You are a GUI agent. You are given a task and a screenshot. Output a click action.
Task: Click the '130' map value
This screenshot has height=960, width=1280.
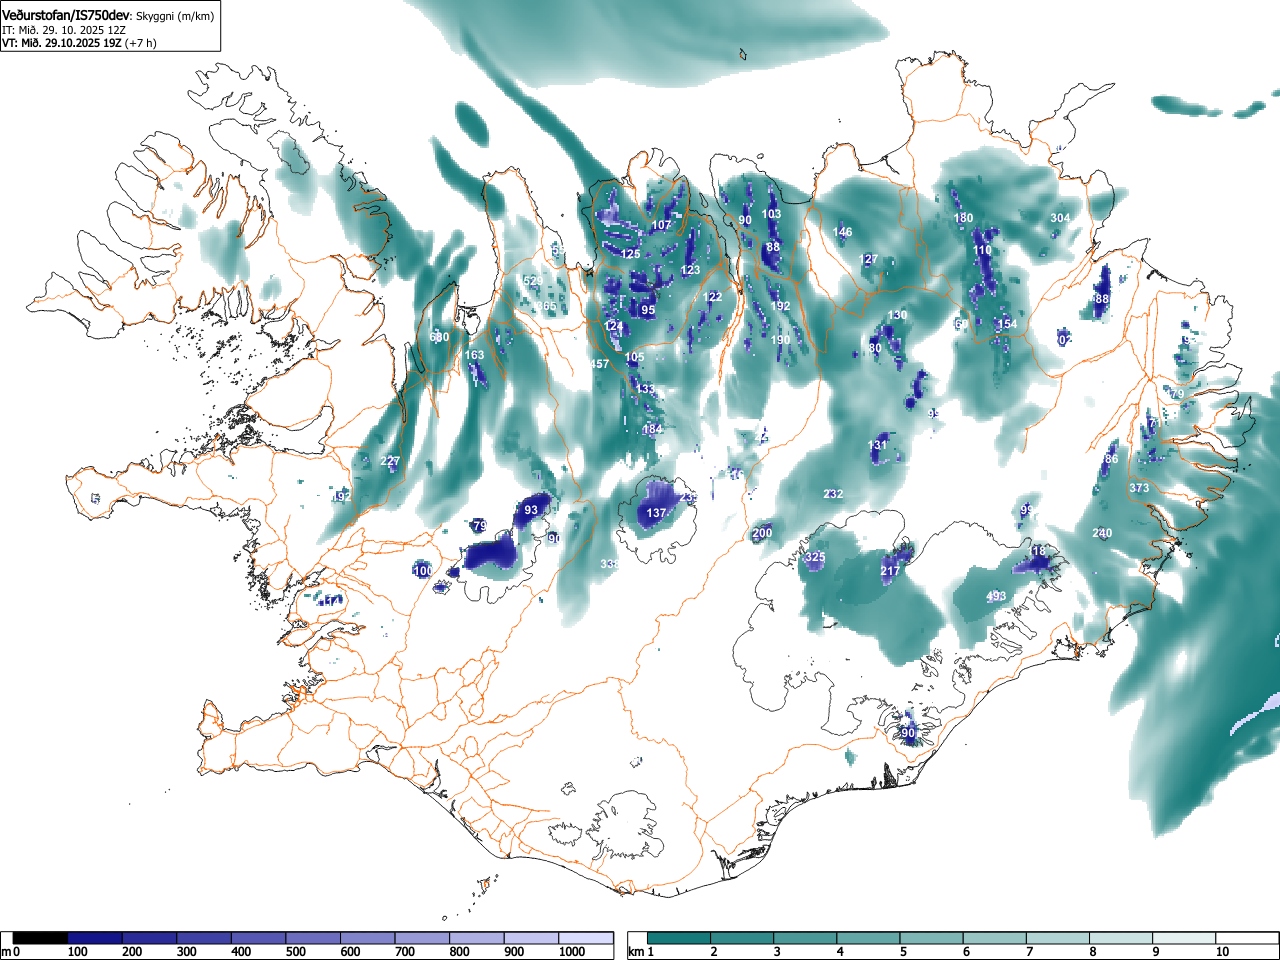897,315
